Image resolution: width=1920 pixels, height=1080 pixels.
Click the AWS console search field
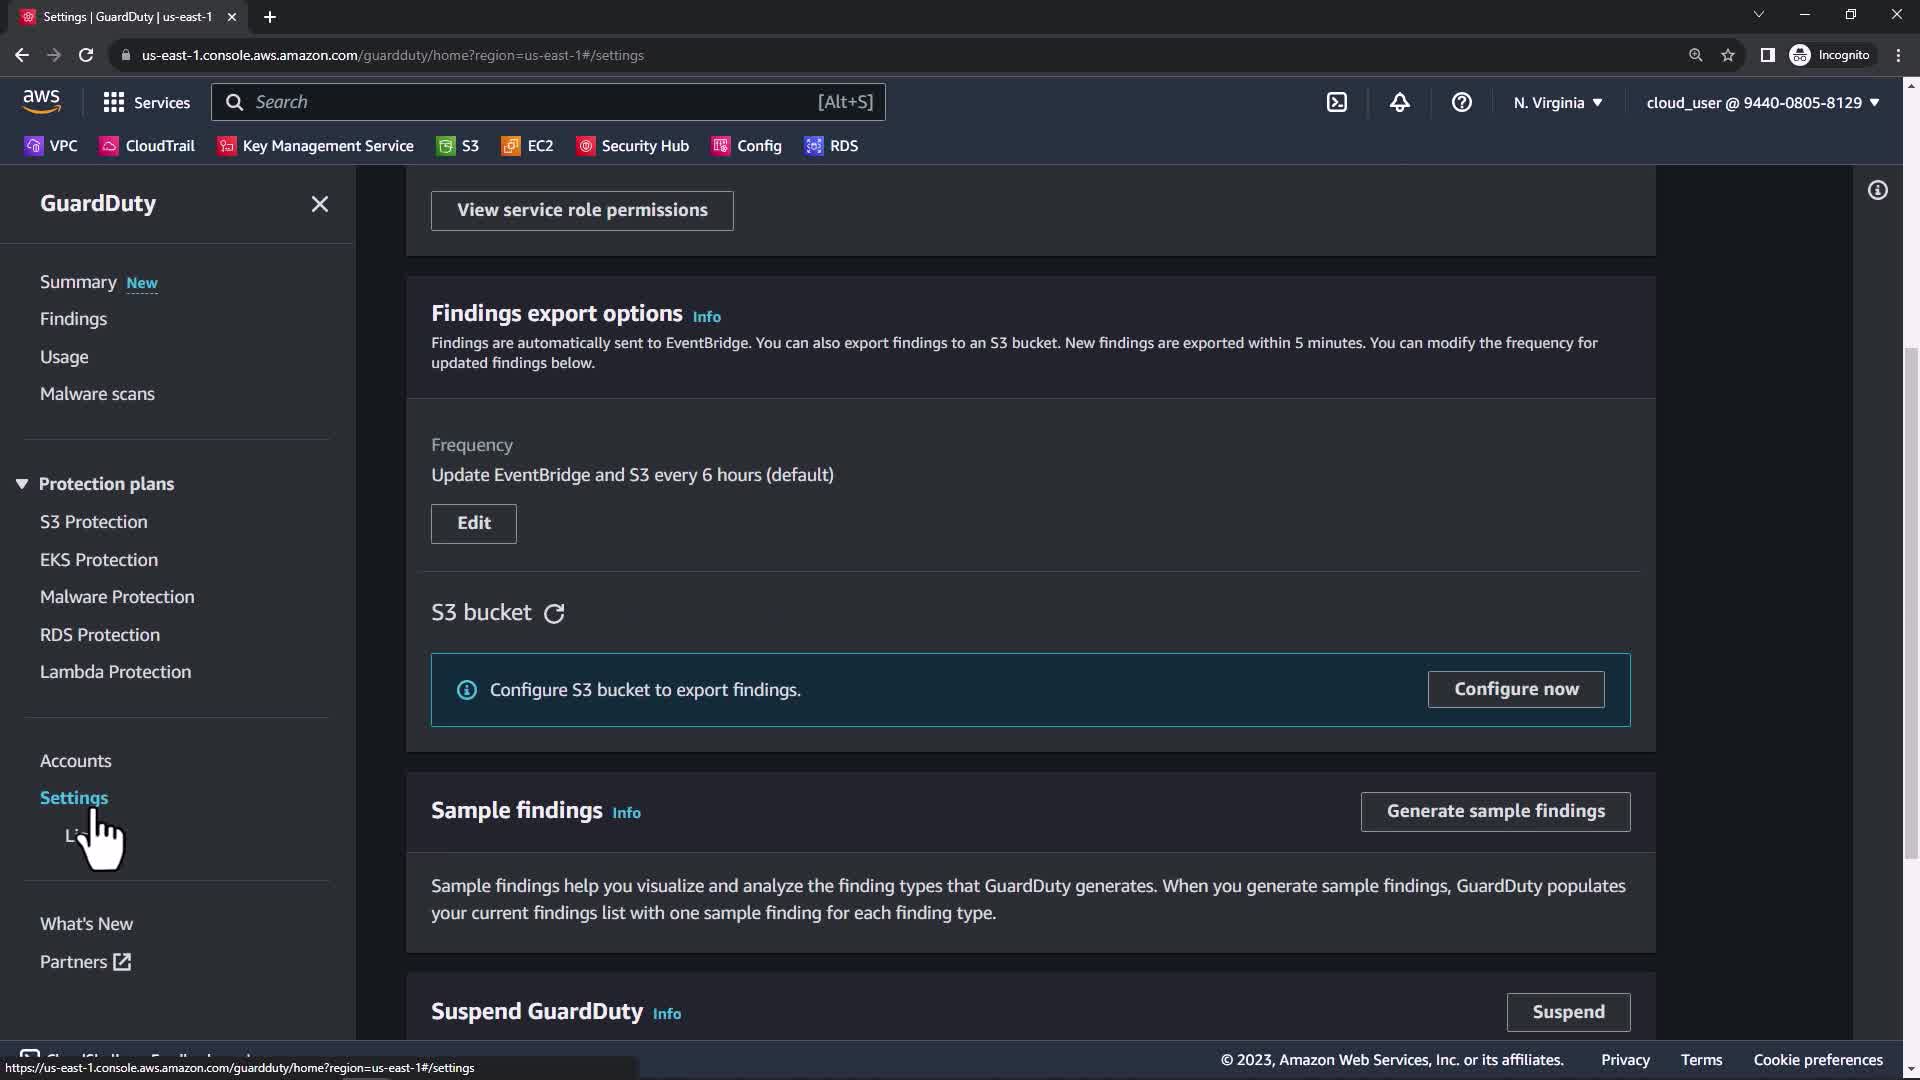tap(530, 102)
